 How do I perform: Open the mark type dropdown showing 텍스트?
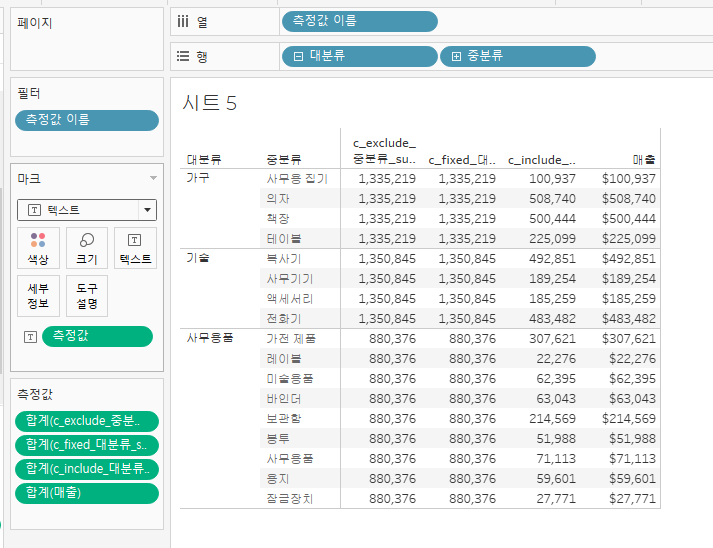pyautogui.click(x=87, y=210)
